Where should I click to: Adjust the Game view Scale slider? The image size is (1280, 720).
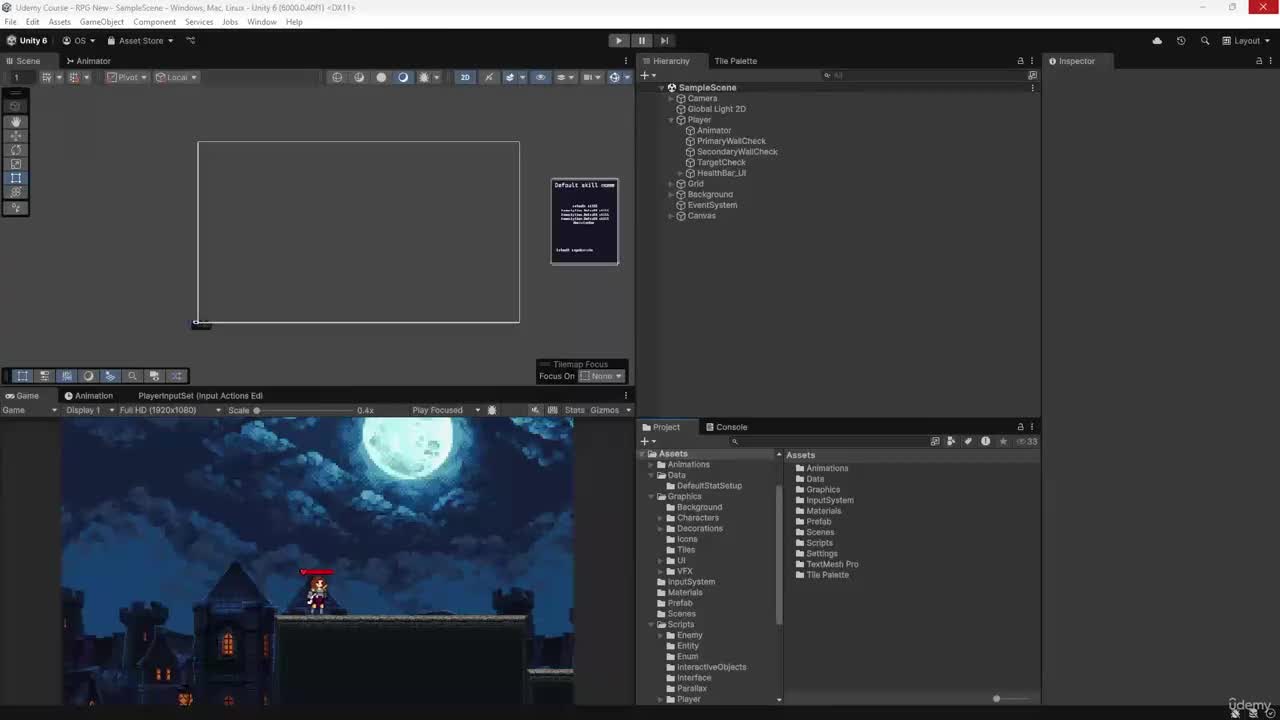pos(300,410)
